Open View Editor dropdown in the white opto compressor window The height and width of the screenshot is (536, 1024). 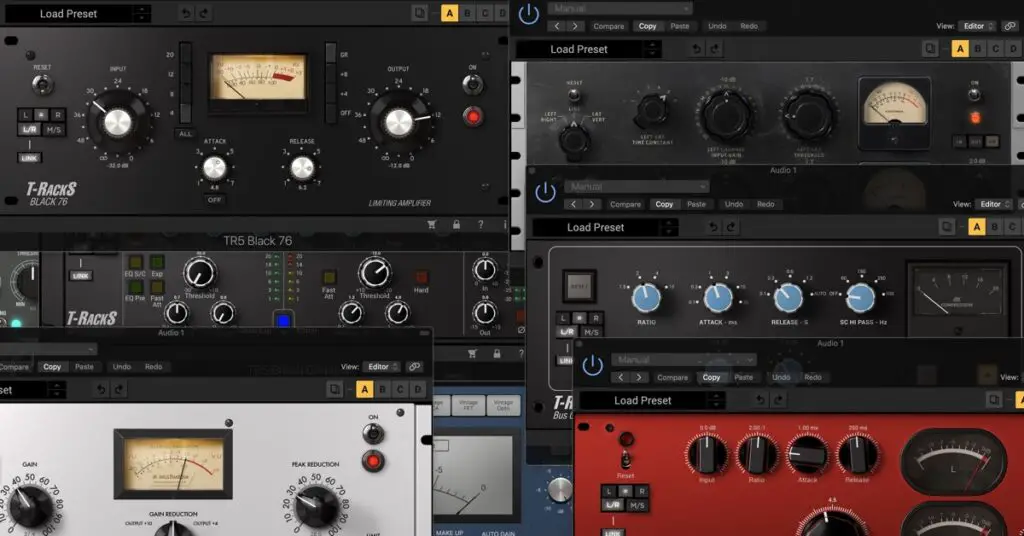tap(383, 367)
